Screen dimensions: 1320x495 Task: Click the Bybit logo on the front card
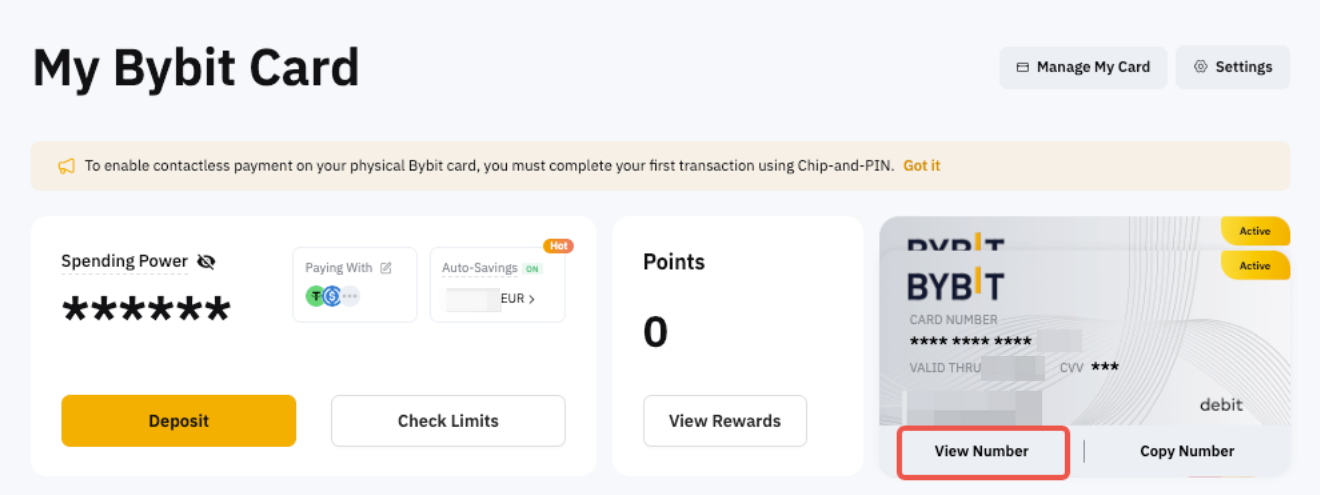955,285
